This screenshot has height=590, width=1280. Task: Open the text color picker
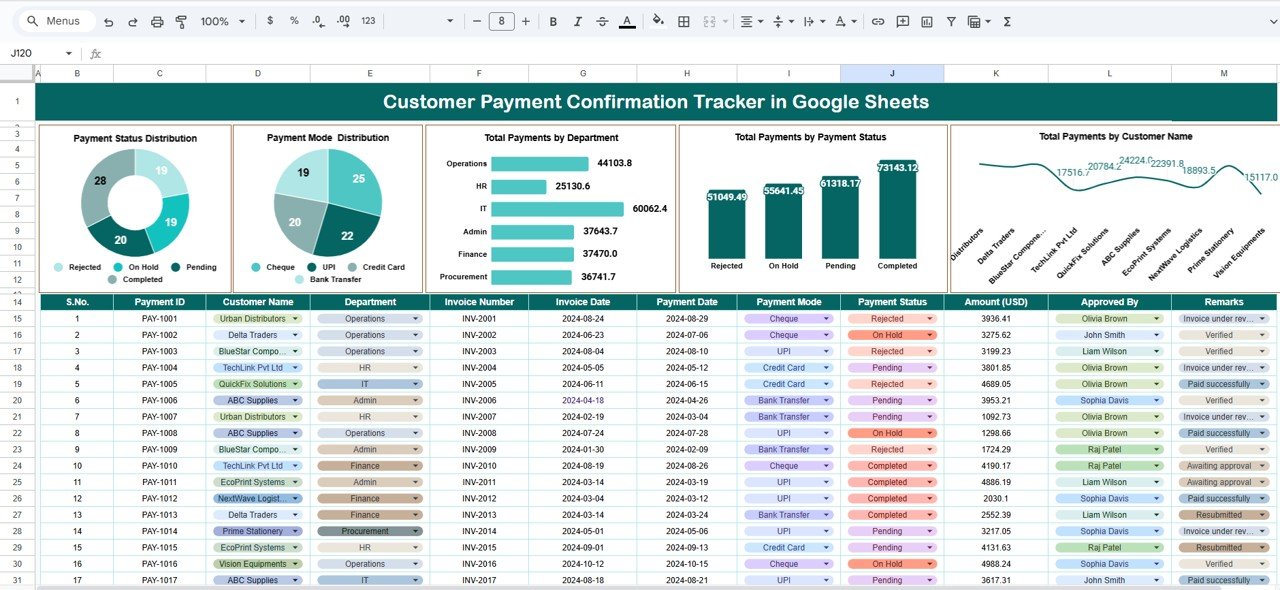pyautogui.click(x=627, y=20)
